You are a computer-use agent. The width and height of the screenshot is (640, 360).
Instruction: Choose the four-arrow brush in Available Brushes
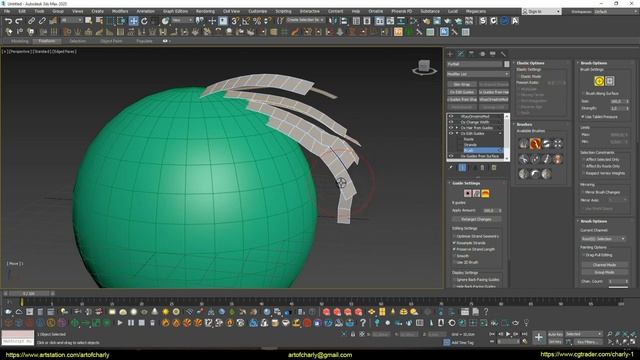558,143
